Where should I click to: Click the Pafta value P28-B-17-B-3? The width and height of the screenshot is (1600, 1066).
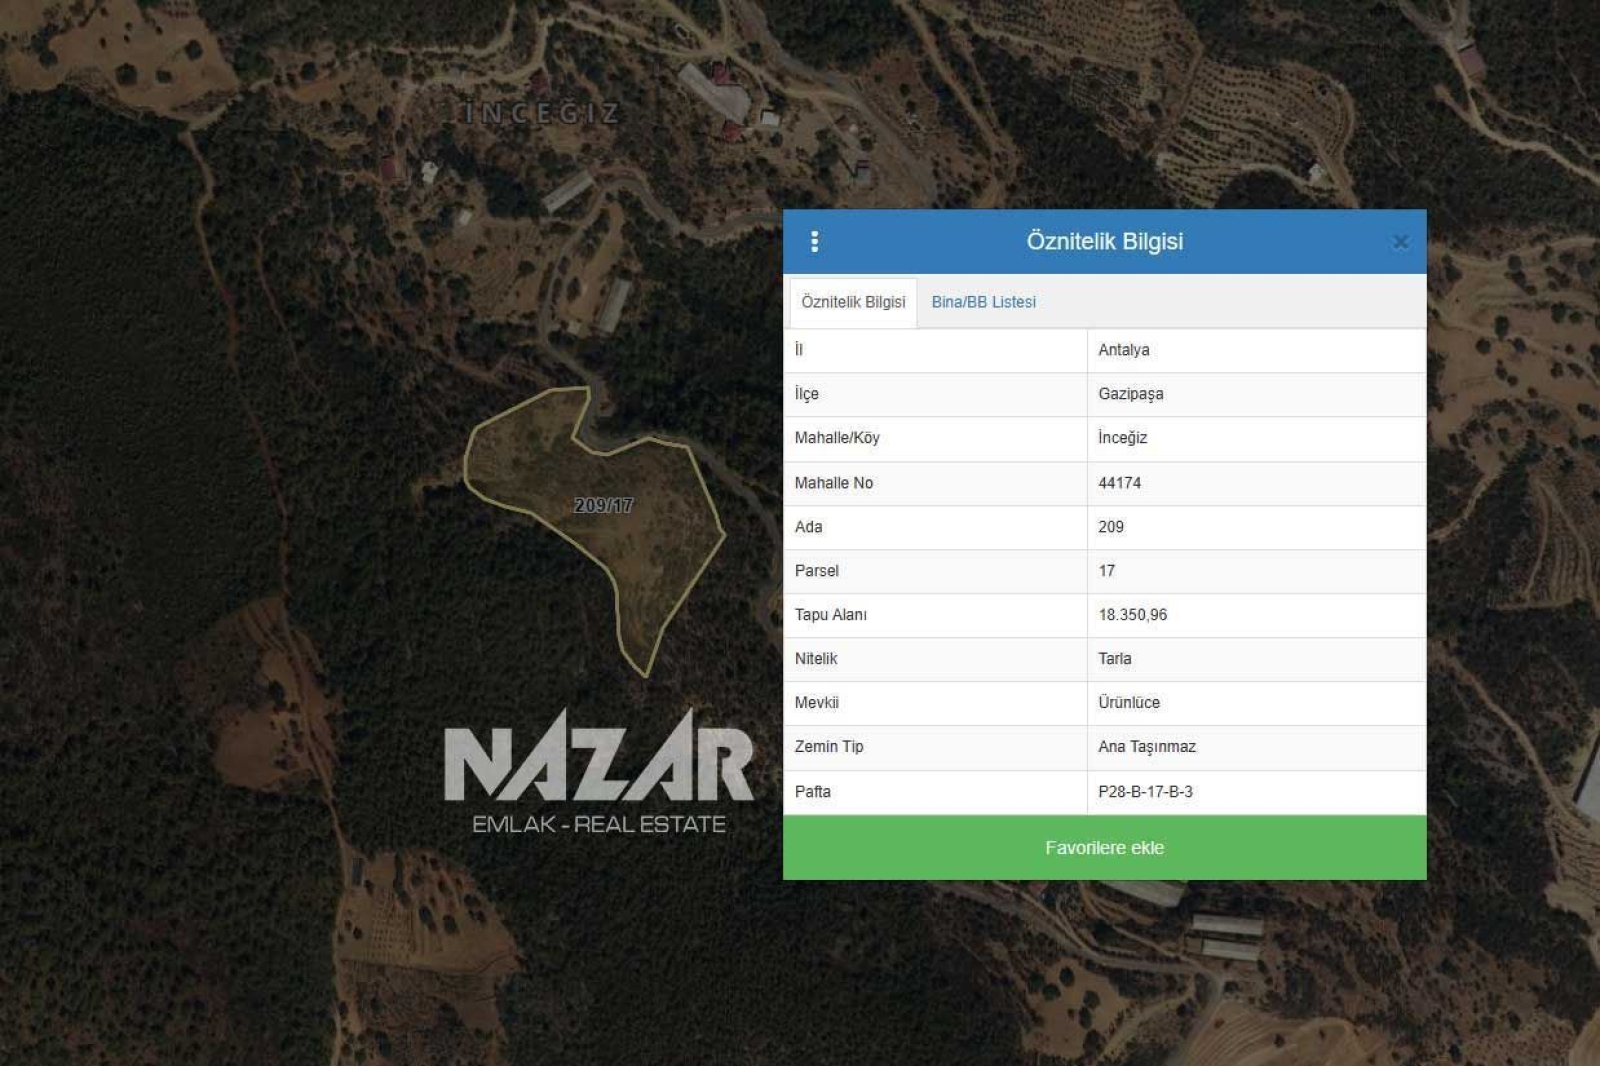[1145, 792]
